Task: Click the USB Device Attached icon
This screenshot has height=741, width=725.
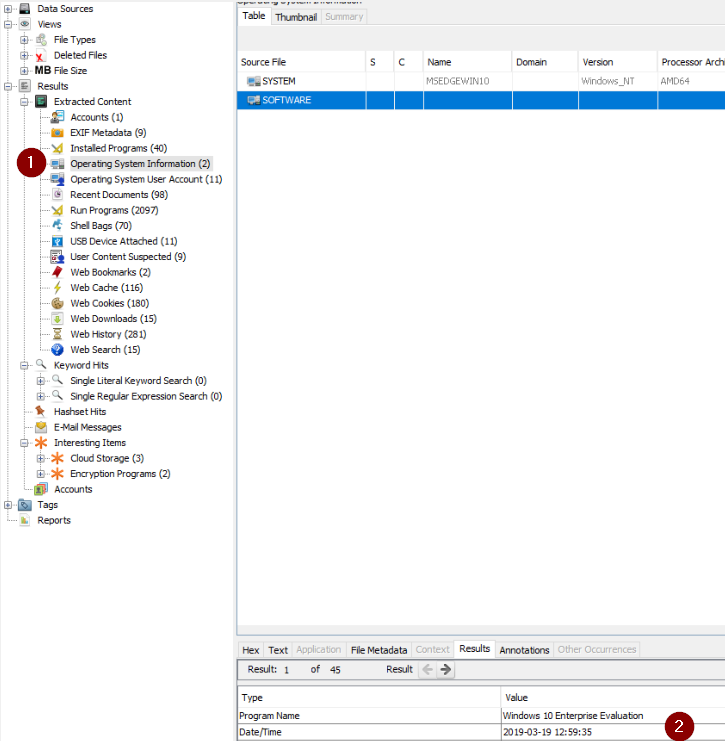Action: 58,241
